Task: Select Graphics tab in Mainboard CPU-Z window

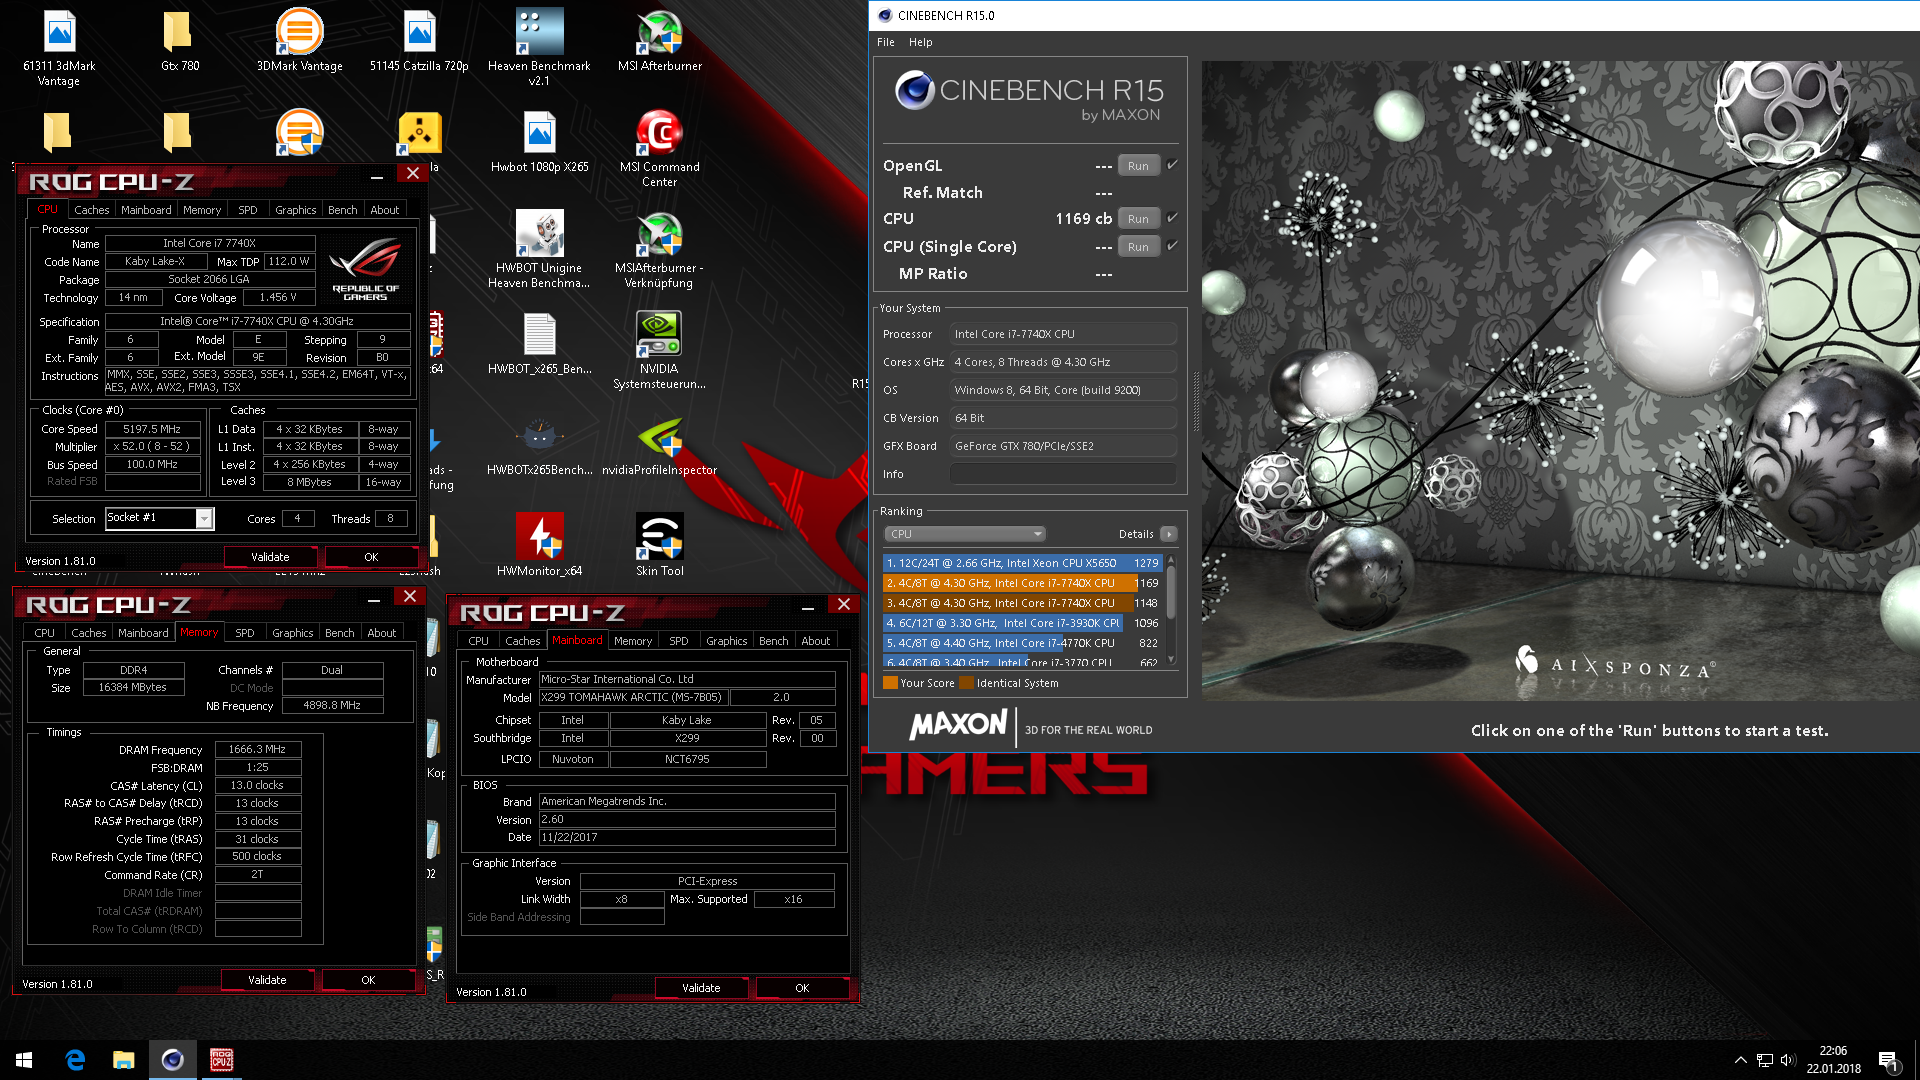Action: pos(726,641)
